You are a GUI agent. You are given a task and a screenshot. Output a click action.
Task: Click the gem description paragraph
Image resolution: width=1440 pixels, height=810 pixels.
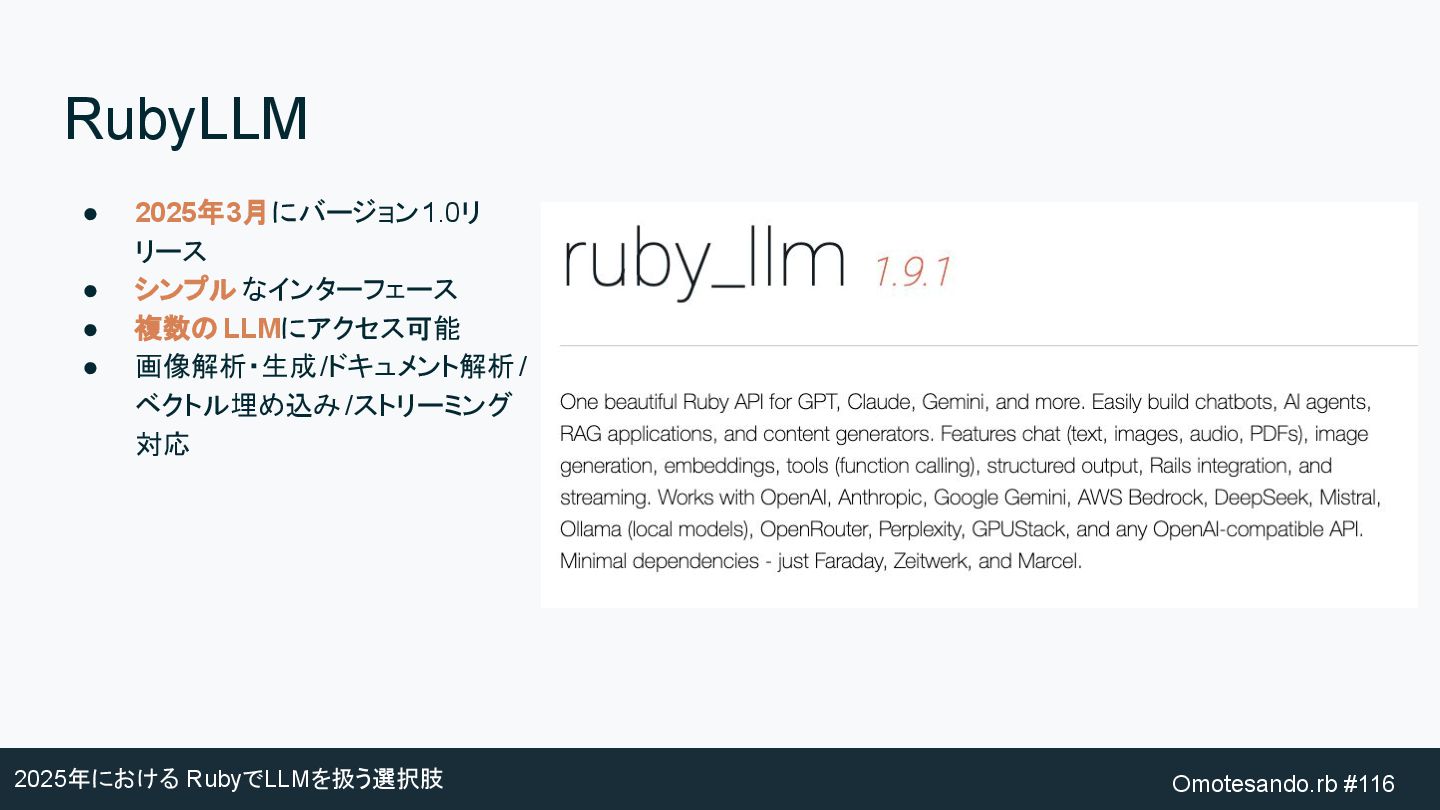970,481
